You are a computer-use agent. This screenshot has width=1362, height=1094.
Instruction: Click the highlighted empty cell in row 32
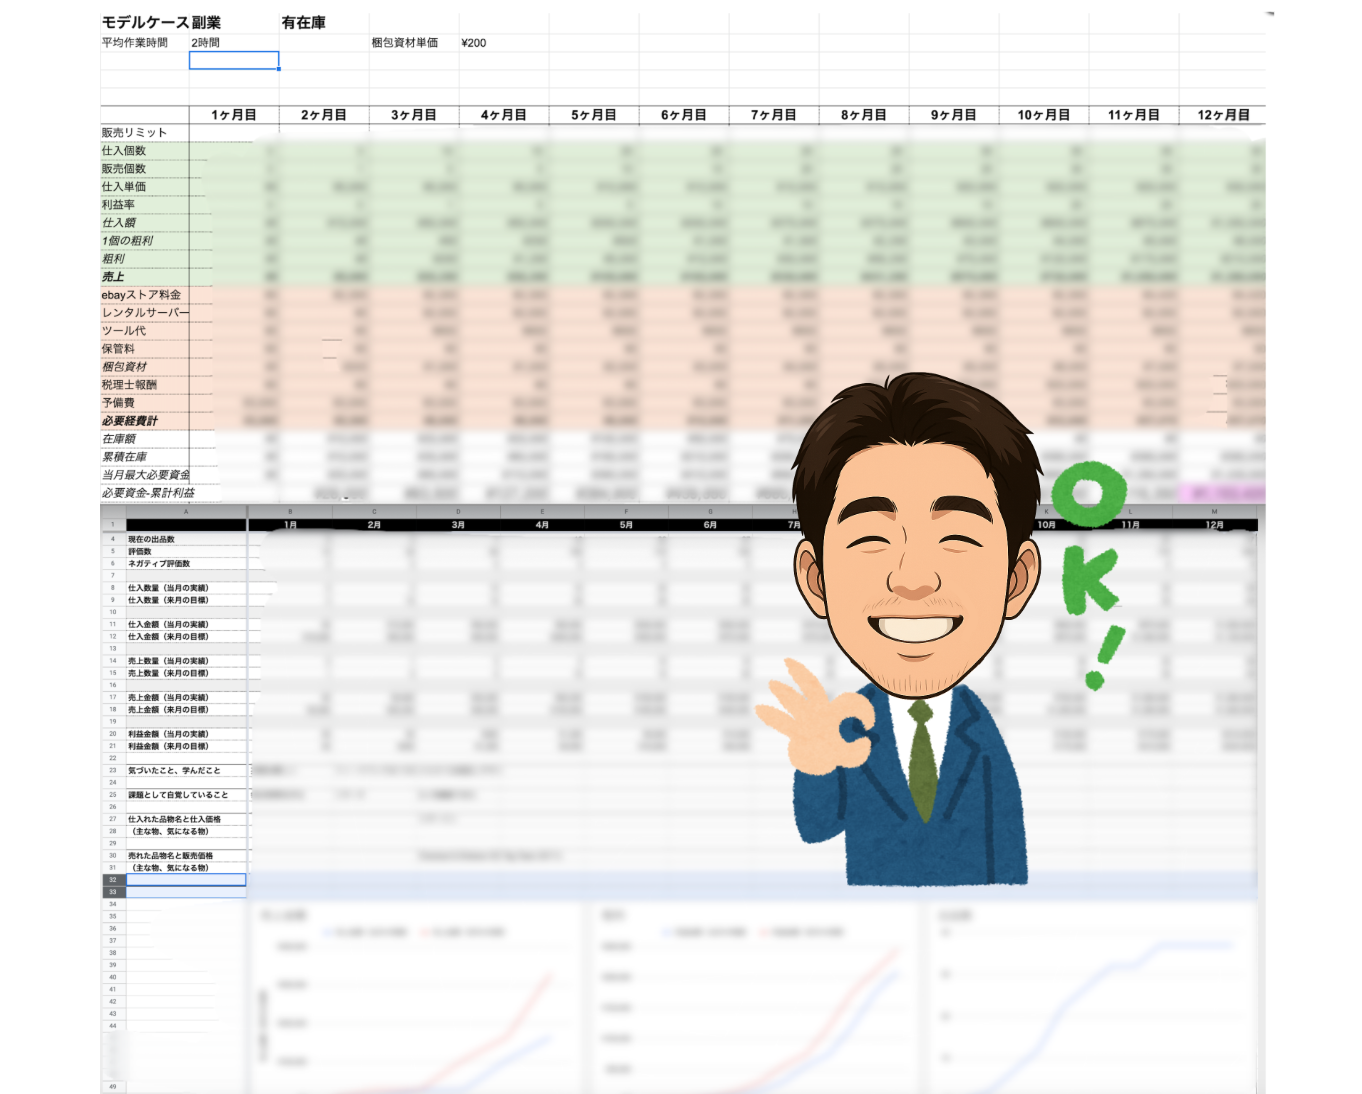point(186,880)
